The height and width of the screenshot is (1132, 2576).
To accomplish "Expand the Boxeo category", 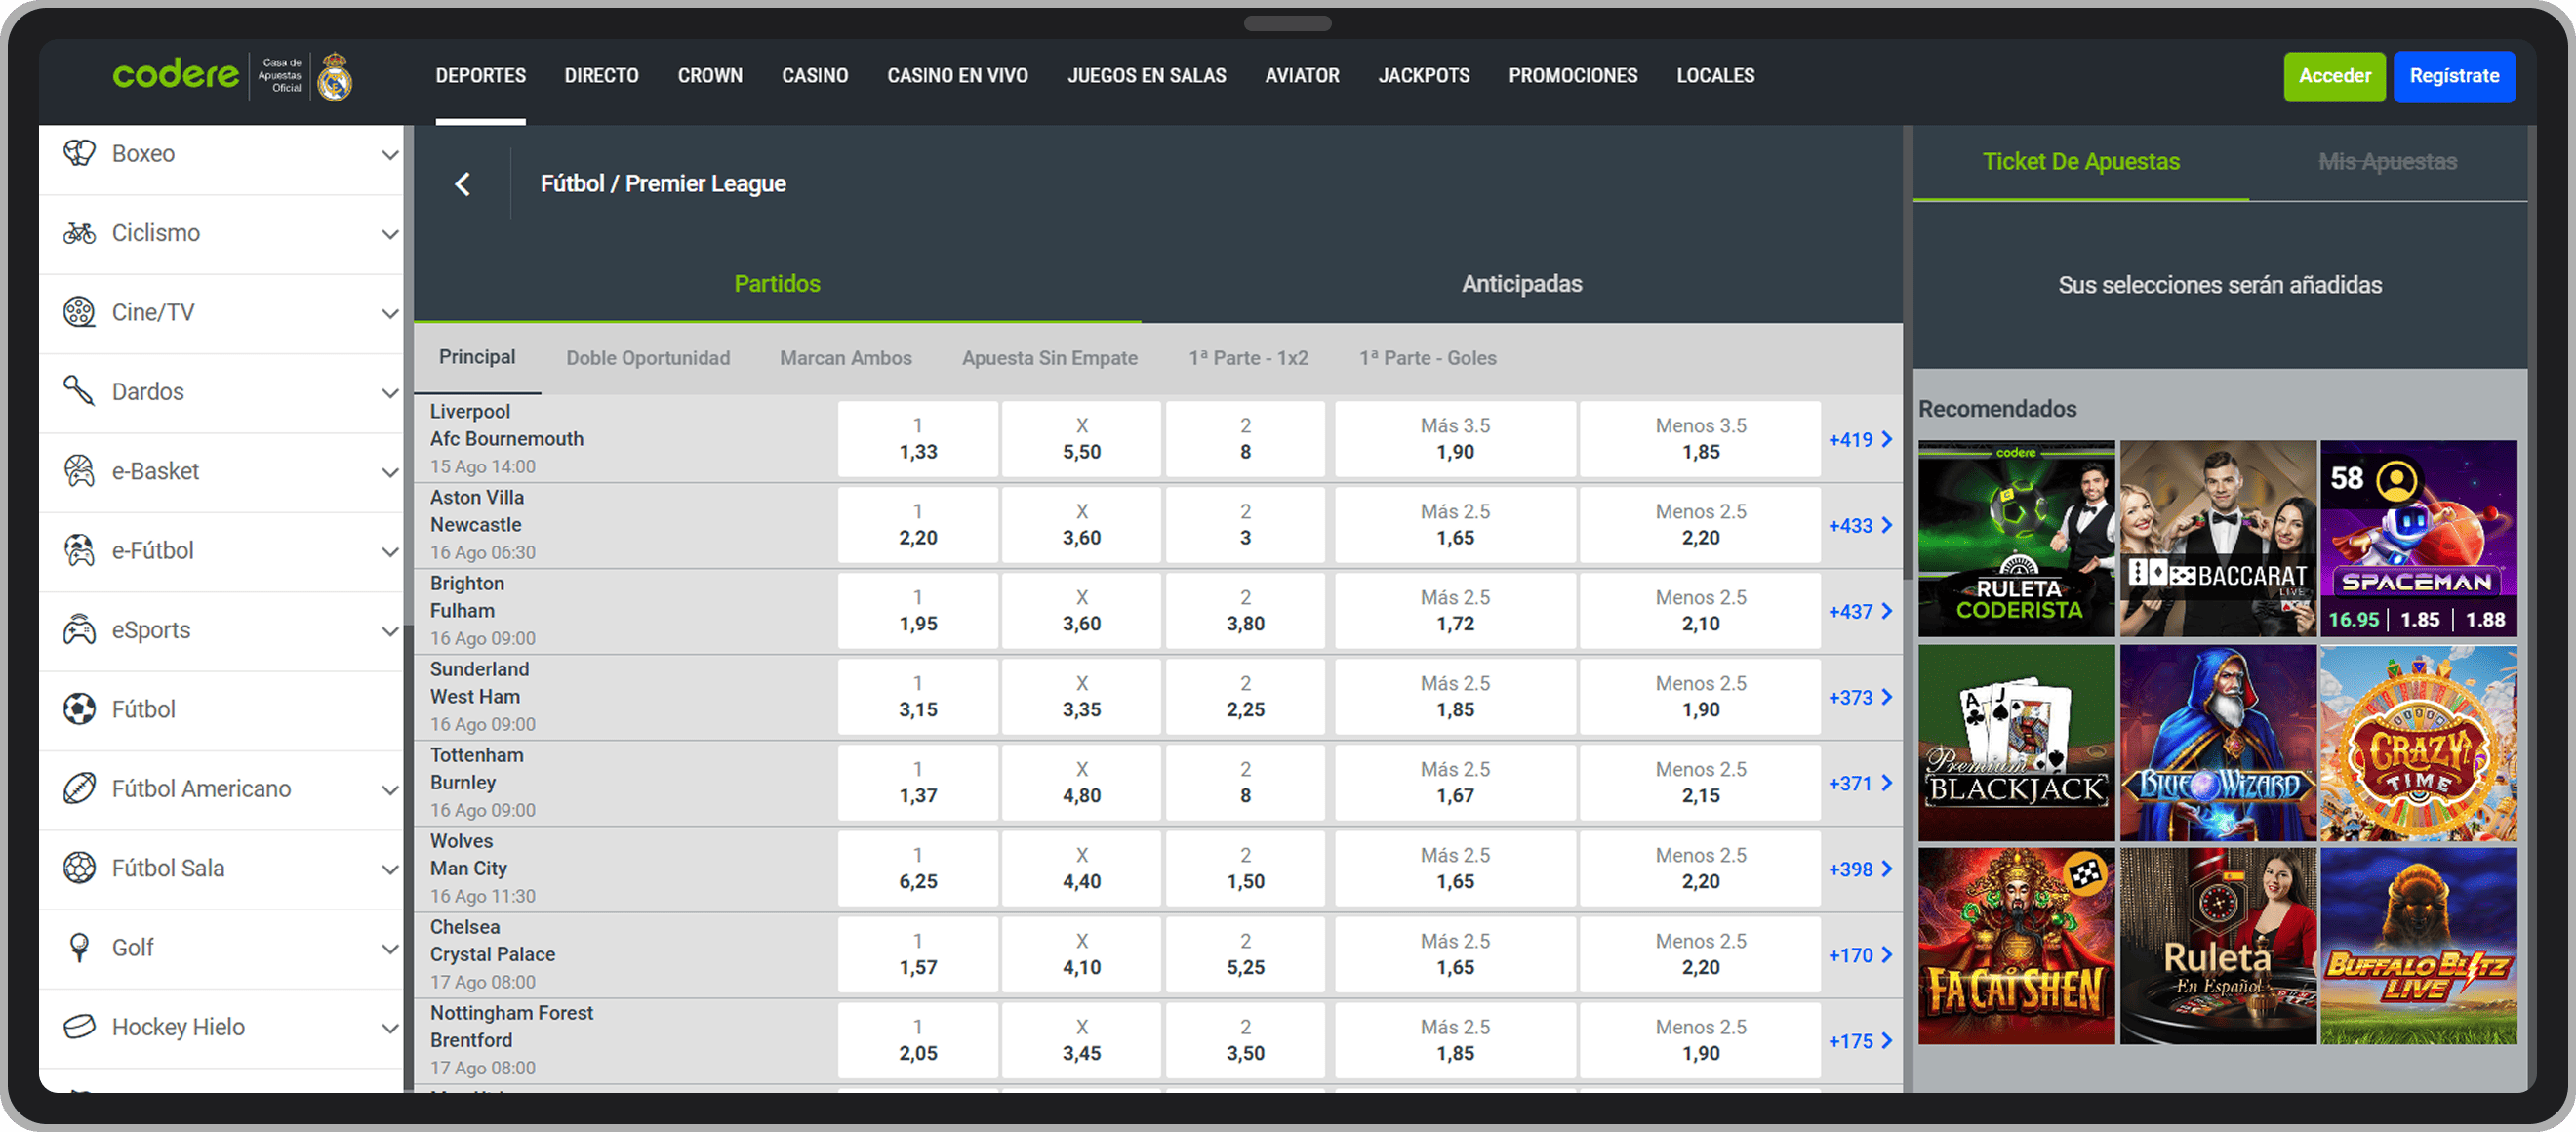I will pyautogui.click(x=390, y=155).
